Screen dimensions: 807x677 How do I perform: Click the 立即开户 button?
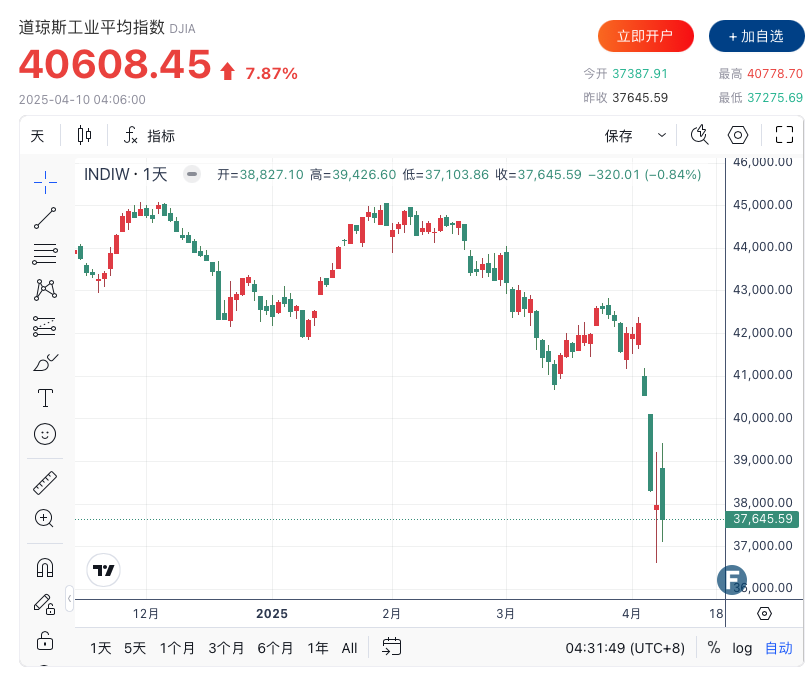(x=645, y=36)
